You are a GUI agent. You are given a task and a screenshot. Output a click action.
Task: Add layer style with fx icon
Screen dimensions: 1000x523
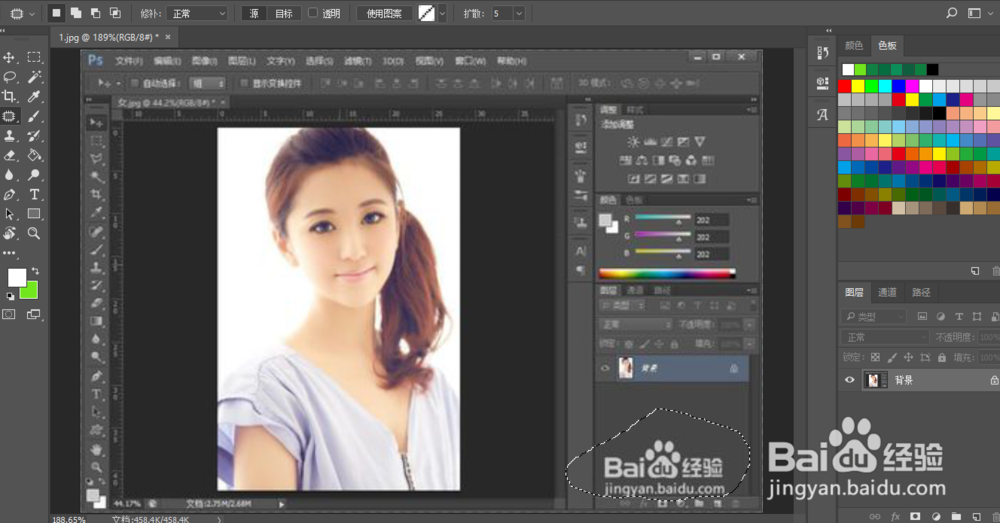click(x=895, y=516)
